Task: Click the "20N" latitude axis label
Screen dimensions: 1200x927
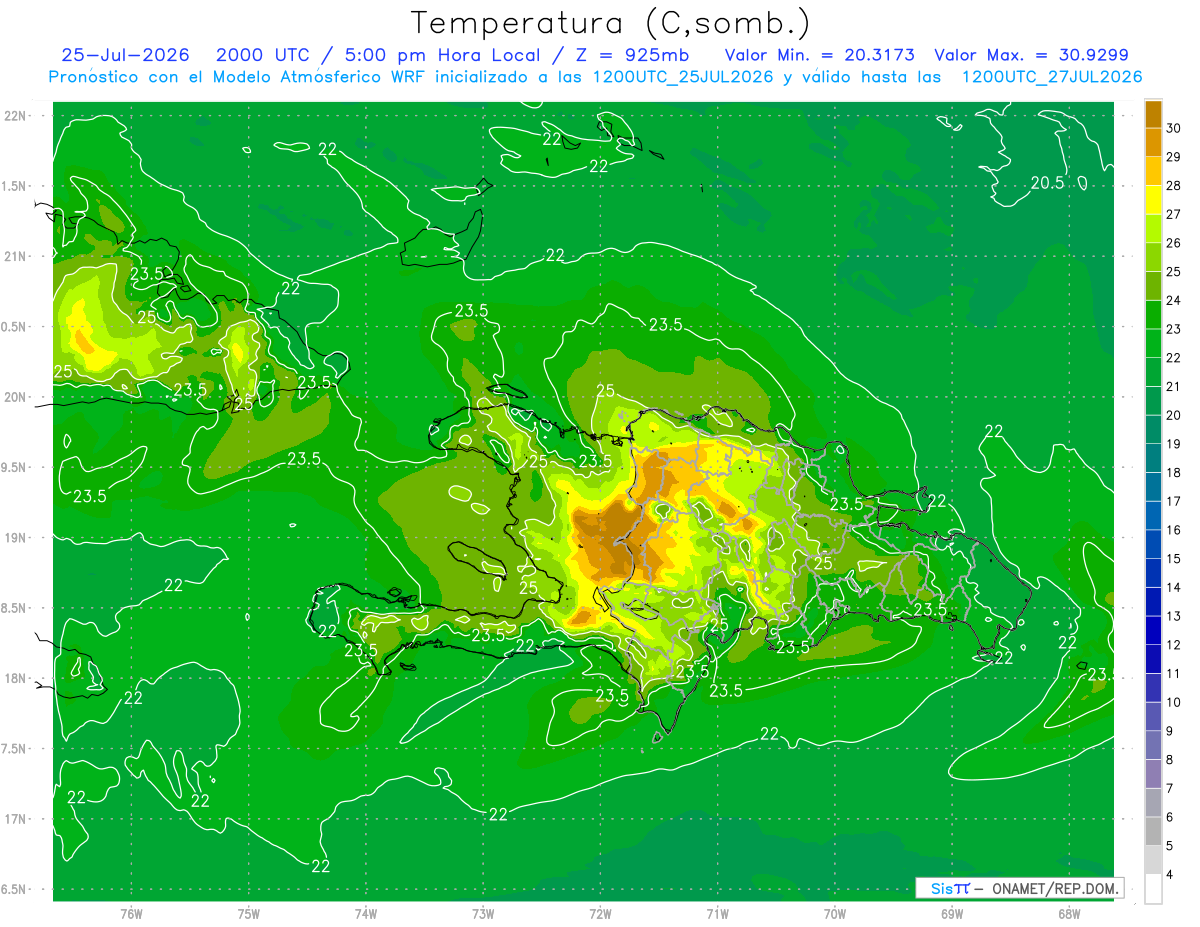Action: (x=17, y=397)
